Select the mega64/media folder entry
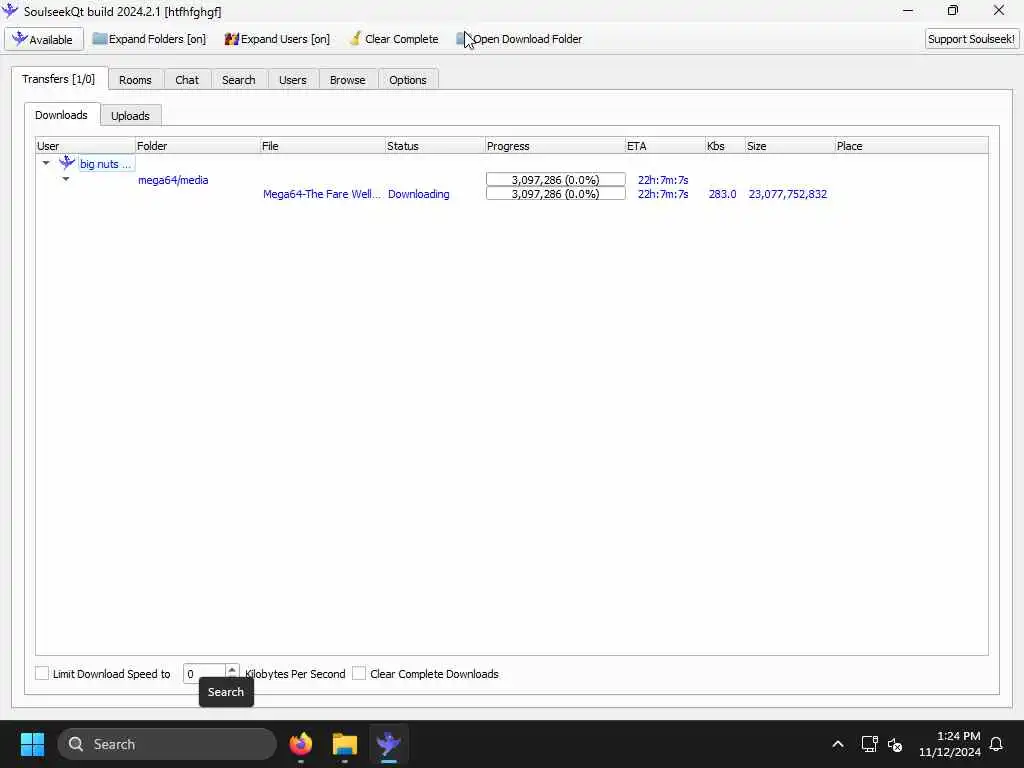The height and width of the screenshot is (768, 1024). (173, 180)
